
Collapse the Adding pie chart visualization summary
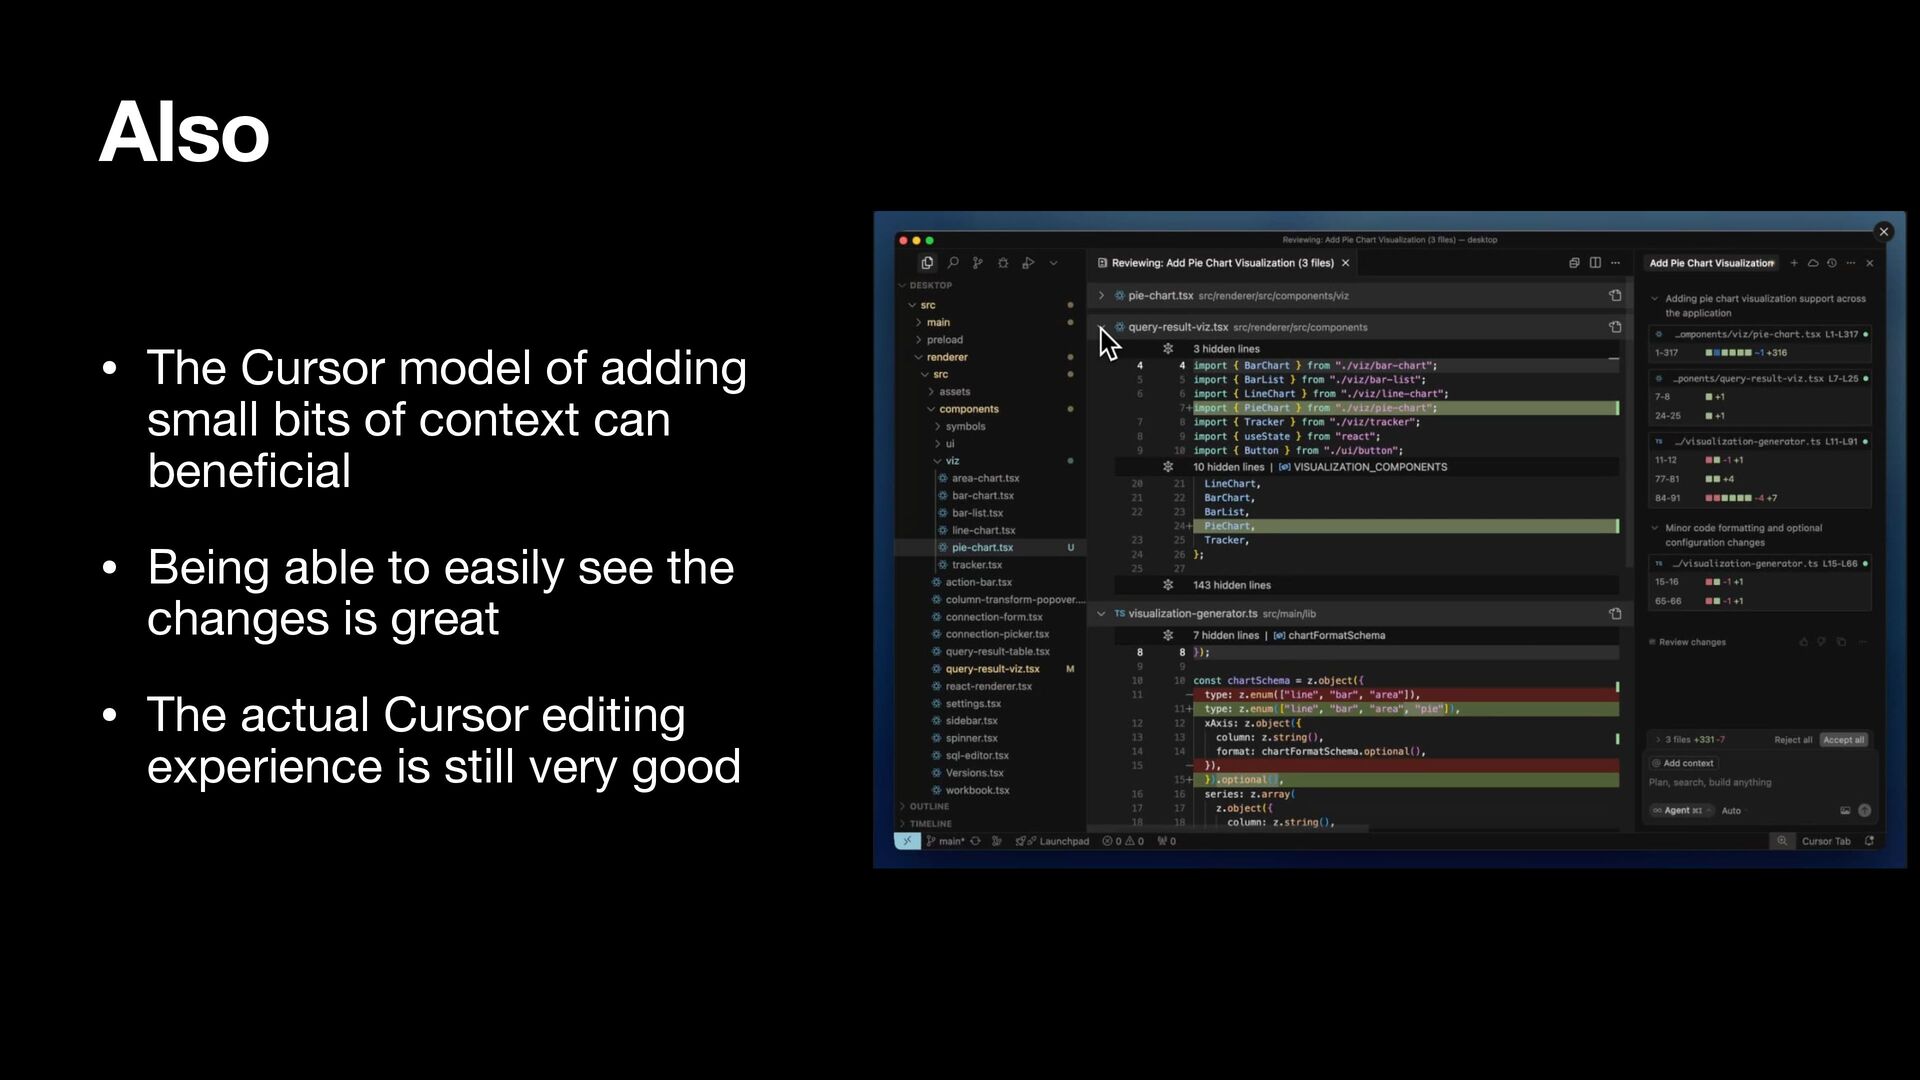(x=1654, y=299)
